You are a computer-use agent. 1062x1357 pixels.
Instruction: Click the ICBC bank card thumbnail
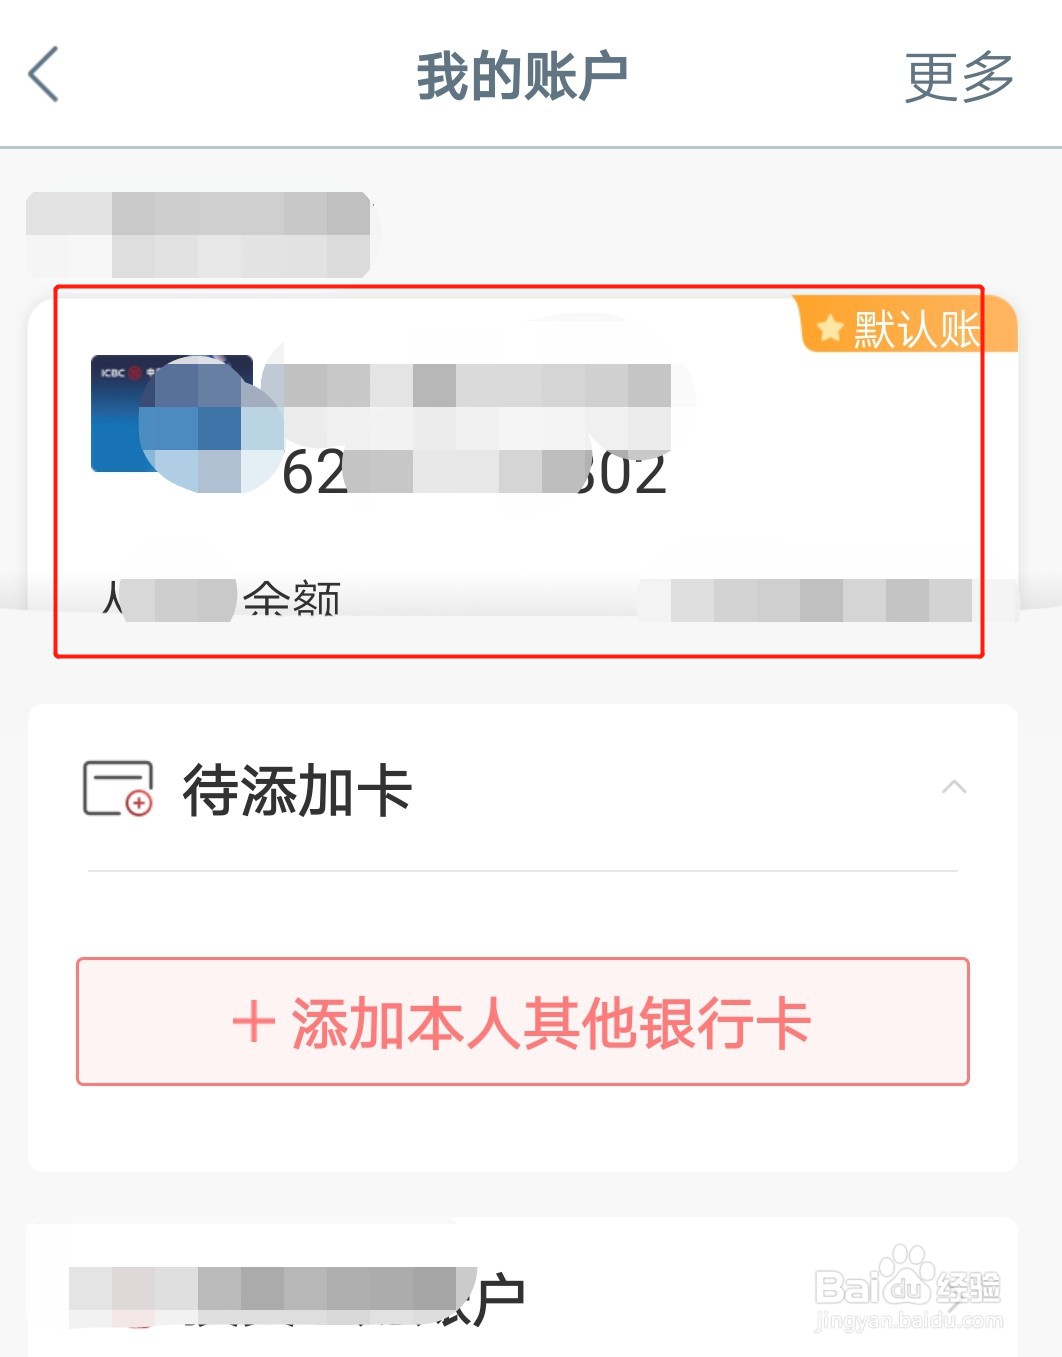(171, 413)
